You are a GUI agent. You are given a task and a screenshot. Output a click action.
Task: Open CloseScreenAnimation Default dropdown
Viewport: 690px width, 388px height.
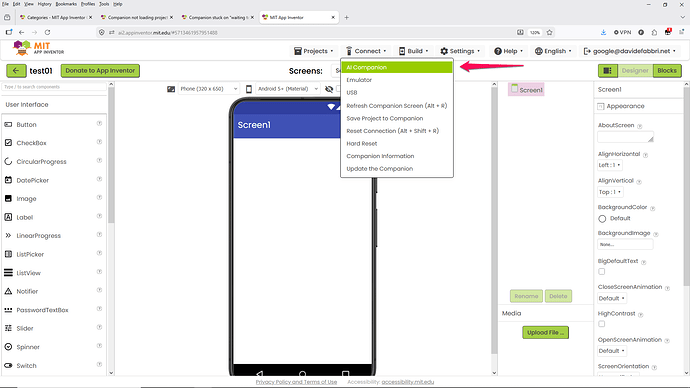pos(612,298)
